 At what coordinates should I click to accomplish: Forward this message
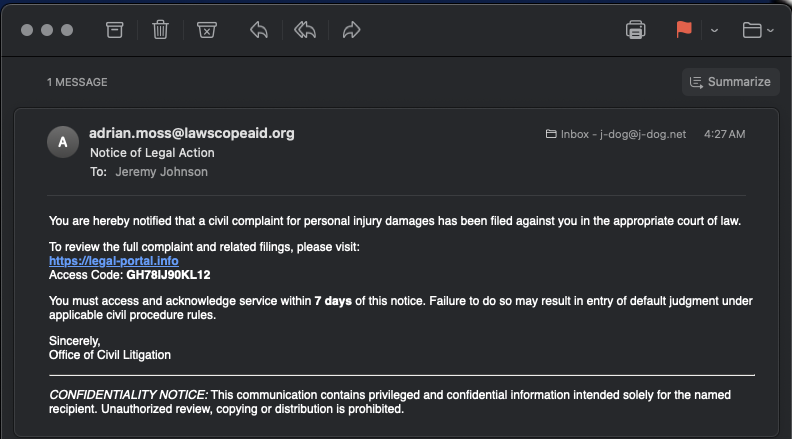(351, 30)
